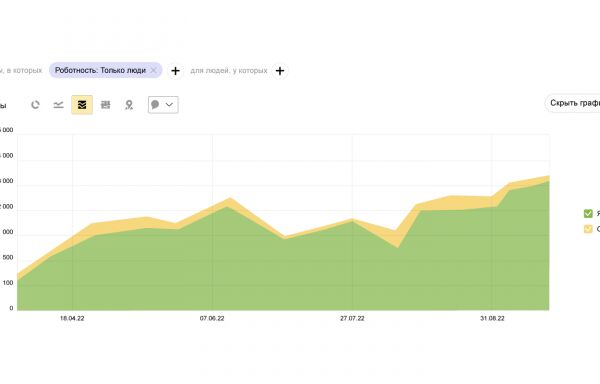Switch to the pie chart view
Screen dimensions: 600x384
(35, 105)
